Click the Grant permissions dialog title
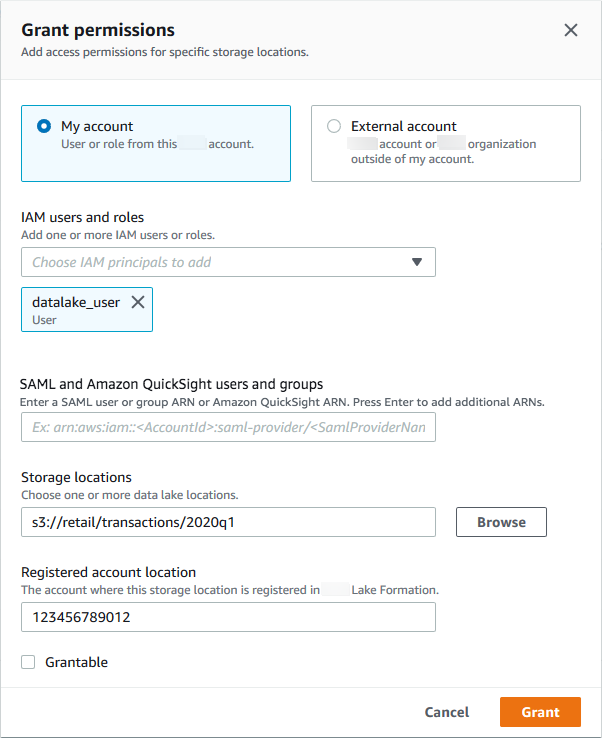Image resolution: width=602 pixels, height=738 pixels. [98, 30]
